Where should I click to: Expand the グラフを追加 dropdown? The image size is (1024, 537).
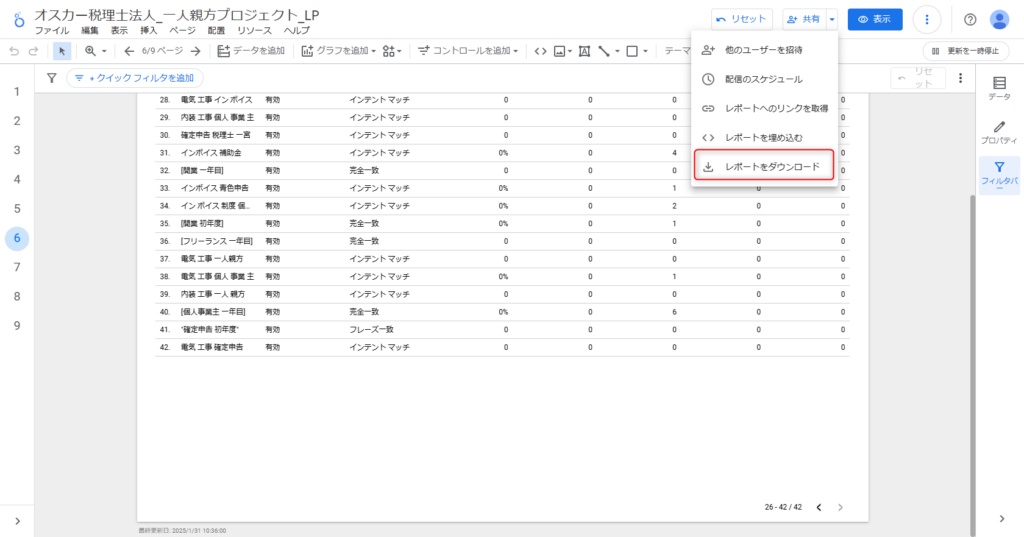point(338,50)
